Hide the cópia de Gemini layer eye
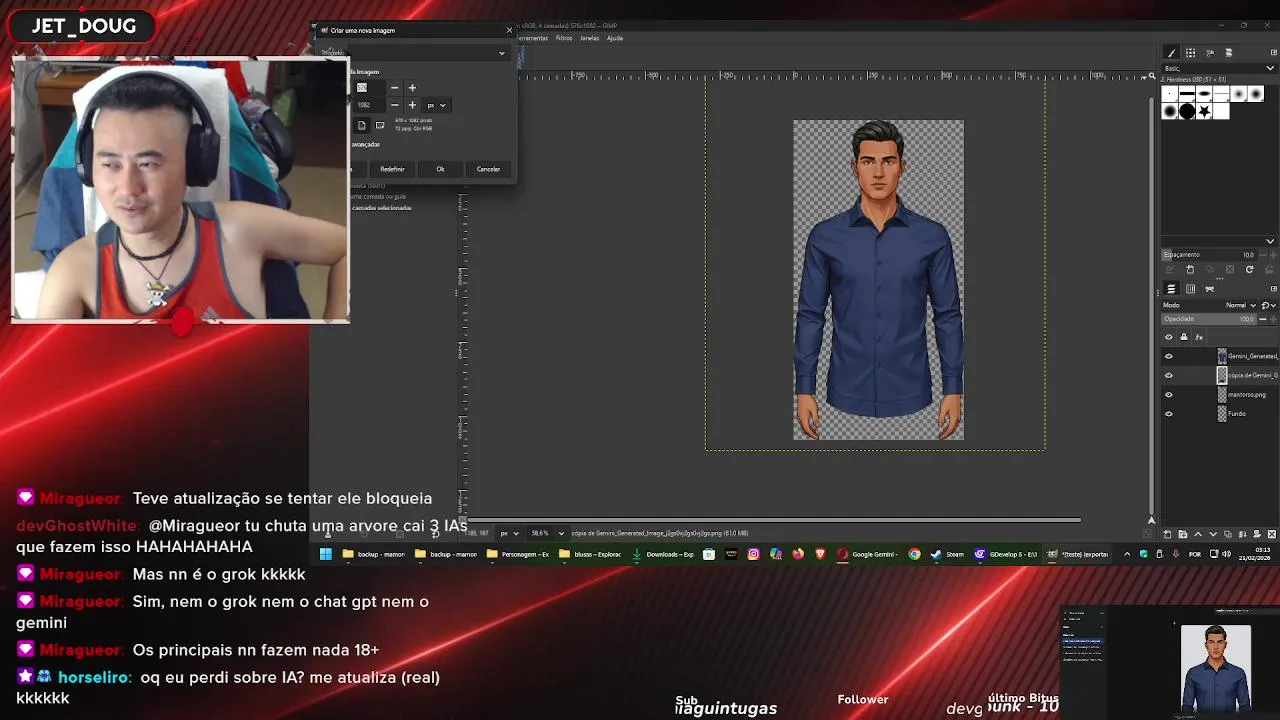This screenshot has height=720, width=1280. pyautogui.click(x=1168, y=376)
